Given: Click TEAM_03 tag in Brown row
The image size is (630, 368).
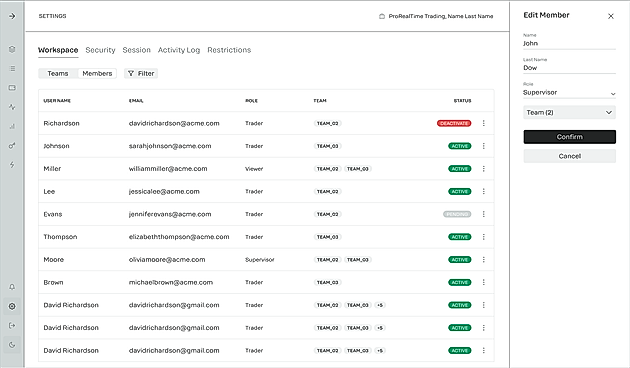Looking at the screenshot, I should (x=327, y=282).
